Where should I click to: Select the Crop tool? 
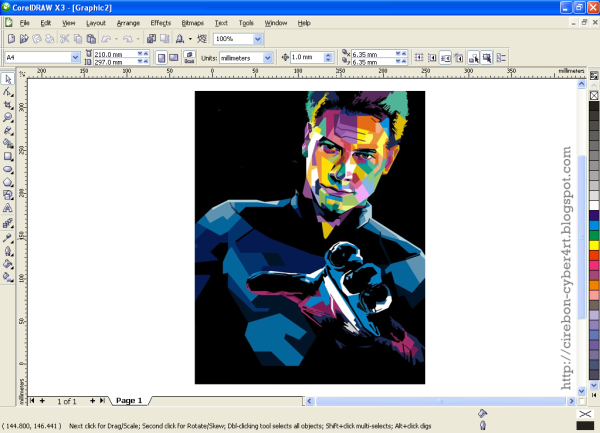pos(8,105)
